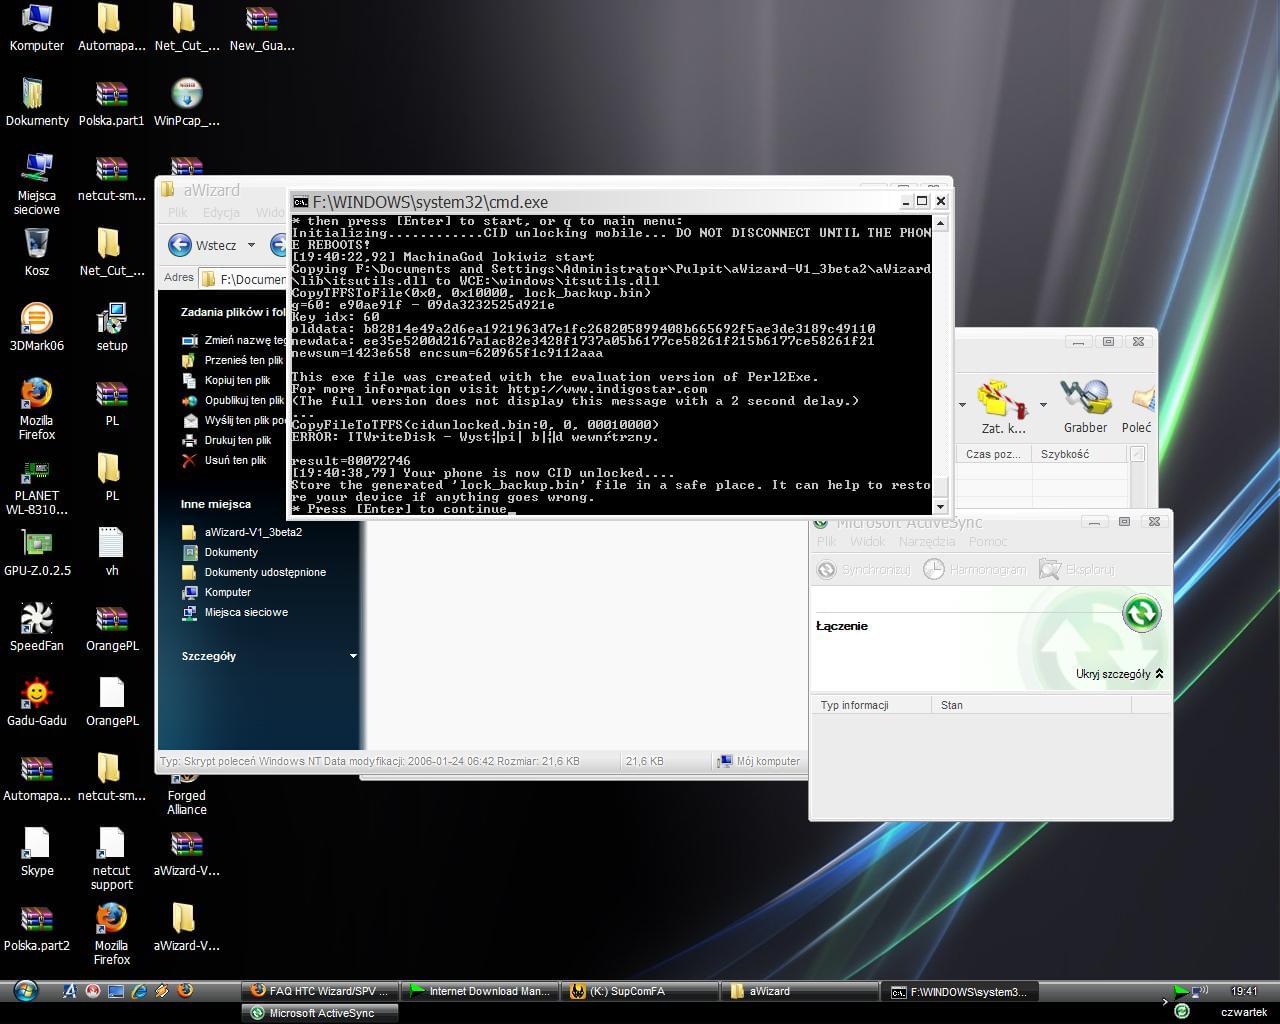
Task: Open WinPcap installer desktop icon
Action: coord(186,102)
